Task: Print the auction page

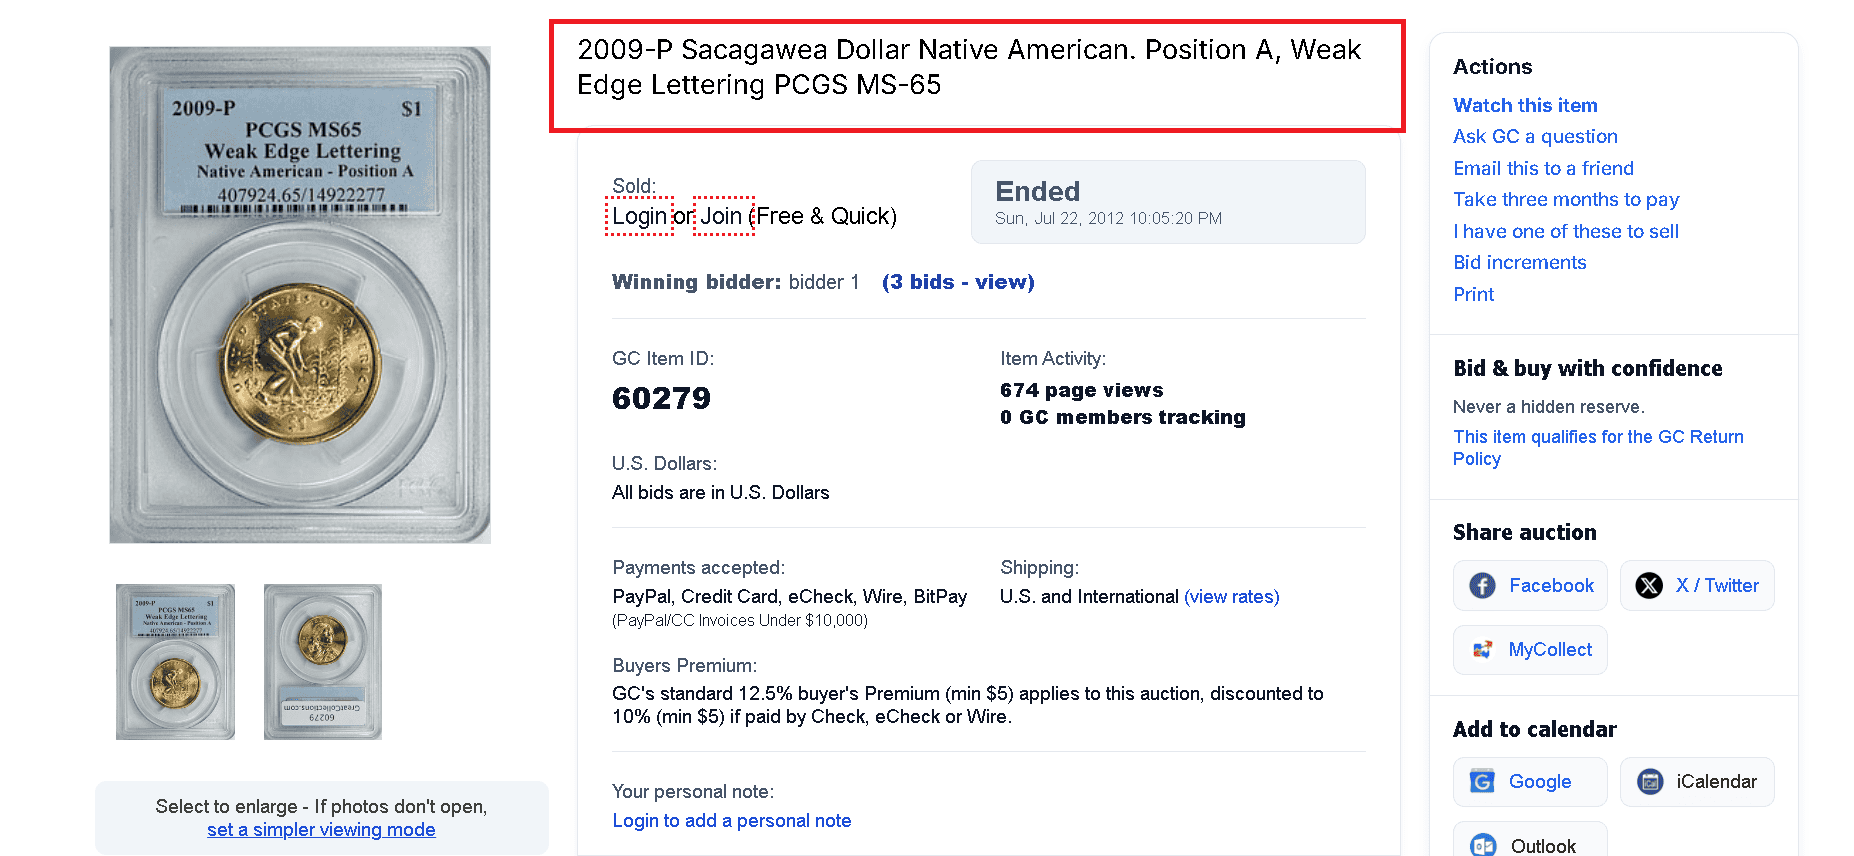Action: [1473, 294]
